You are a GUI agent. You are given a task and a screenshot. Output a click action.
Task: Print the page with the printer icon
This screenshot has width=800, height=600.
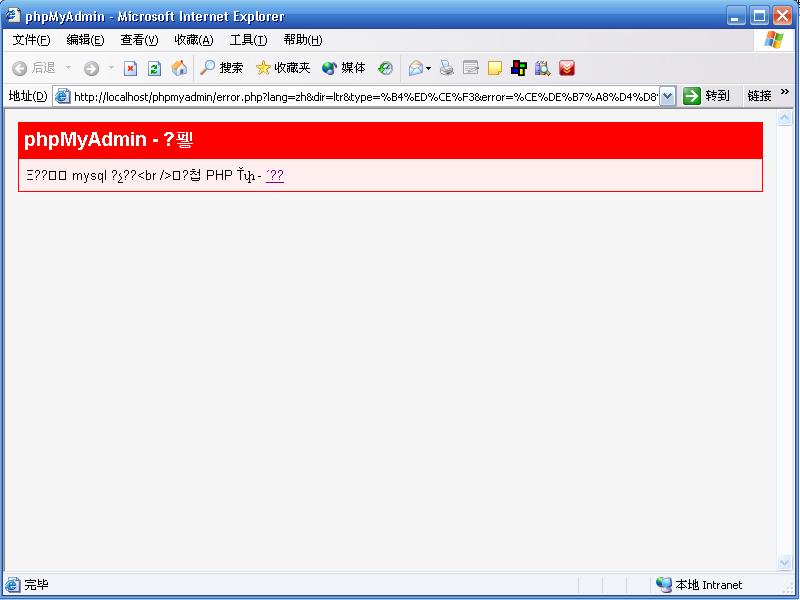(446, 68)
